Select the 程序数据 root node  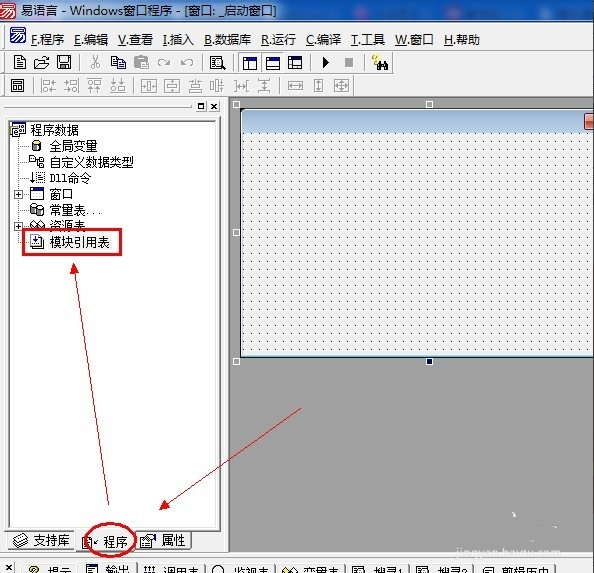(55, 130)
